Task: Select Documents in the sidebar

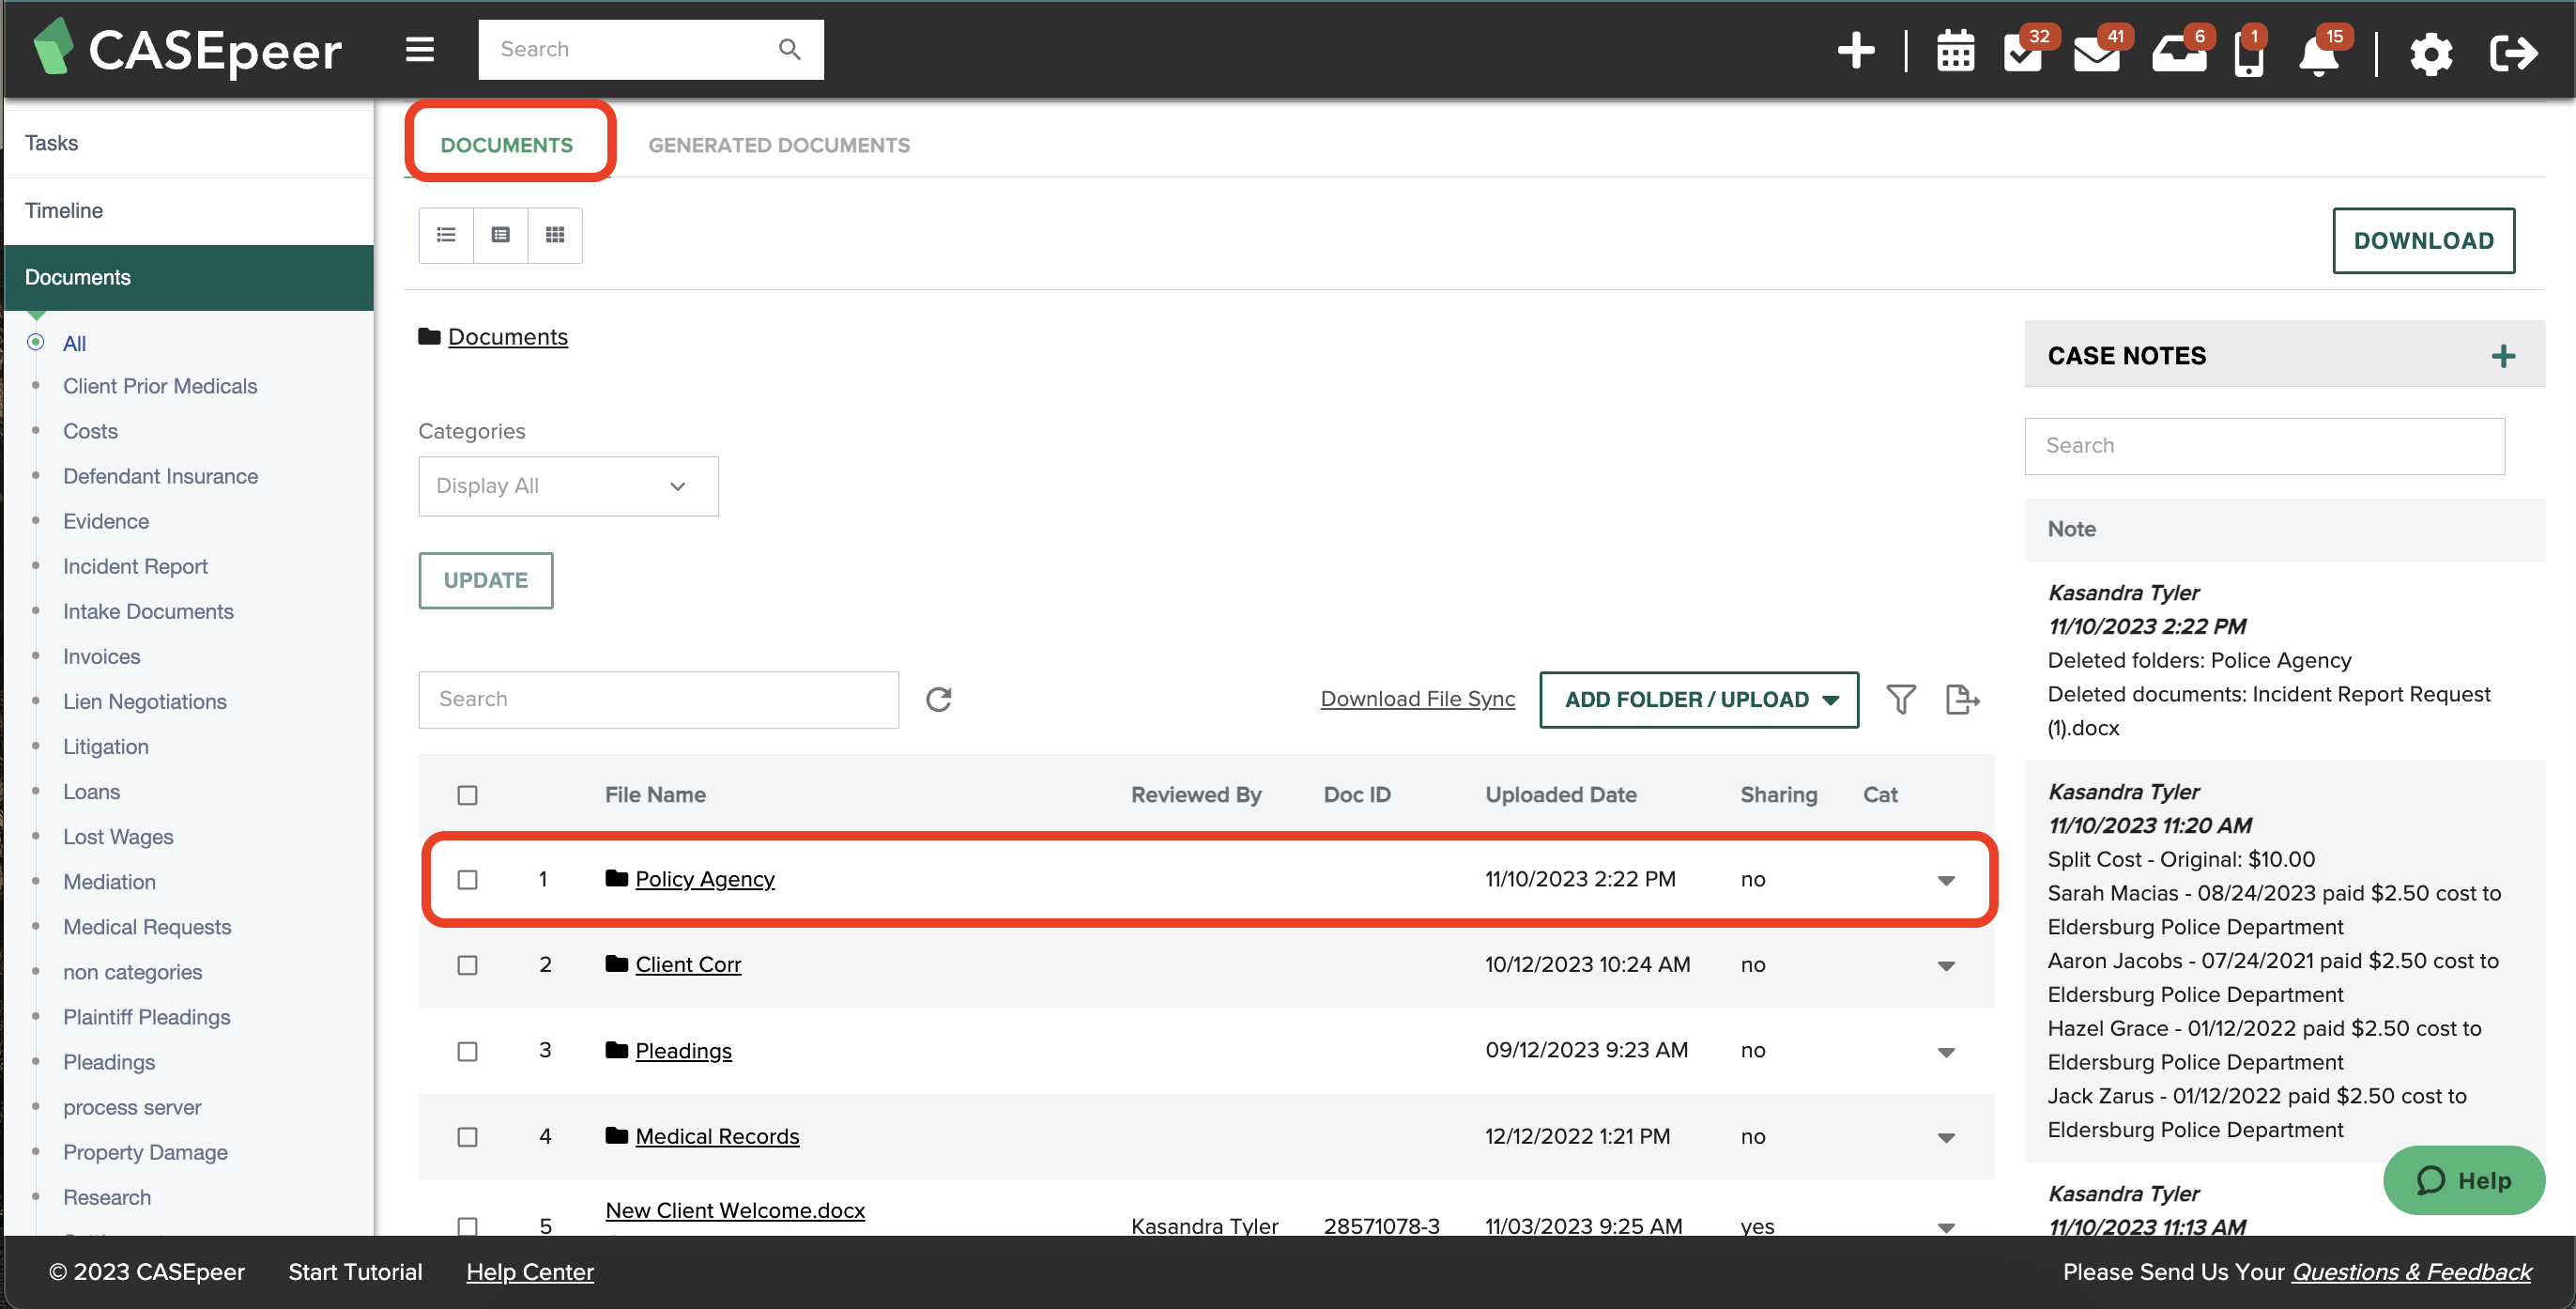Action: coord(189,277)
